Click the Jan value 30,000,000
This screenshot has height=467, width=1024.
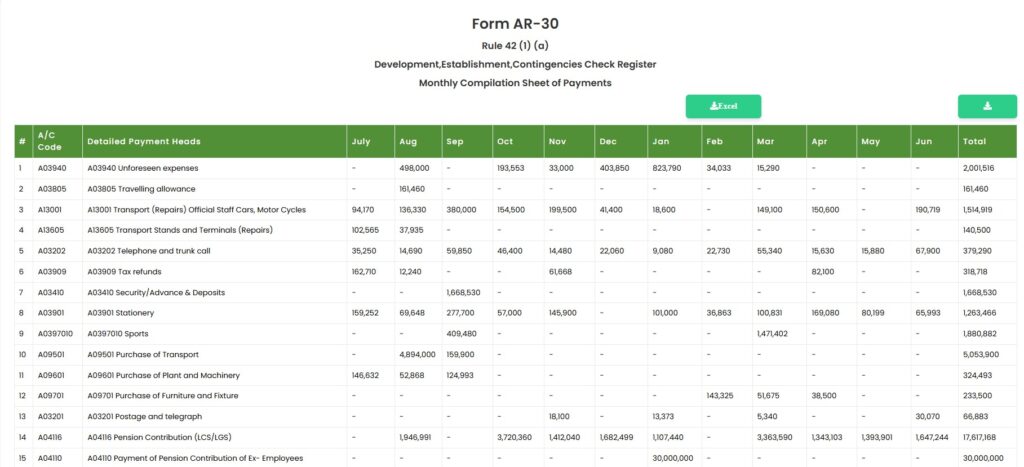point(672,459)
